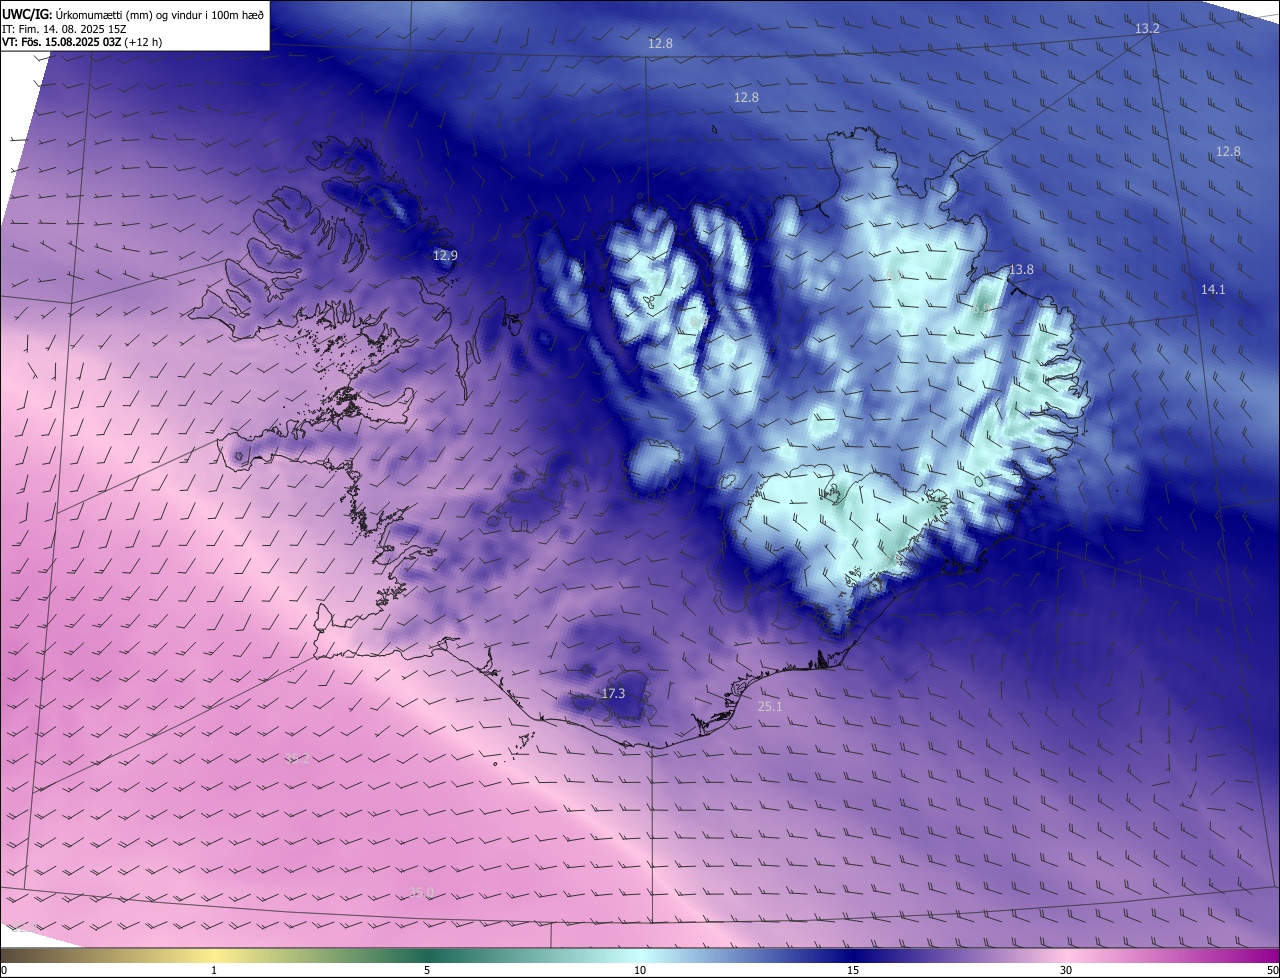Click the 10 tick label on the color scale
The width and height of the screenshot is (1280, 978).
coord(640,970)
